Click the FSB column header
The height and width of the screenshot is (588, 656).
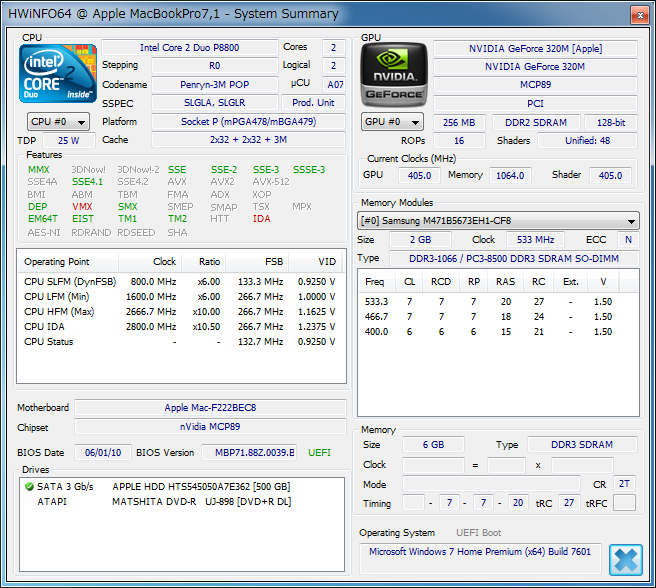pos(257,262)
